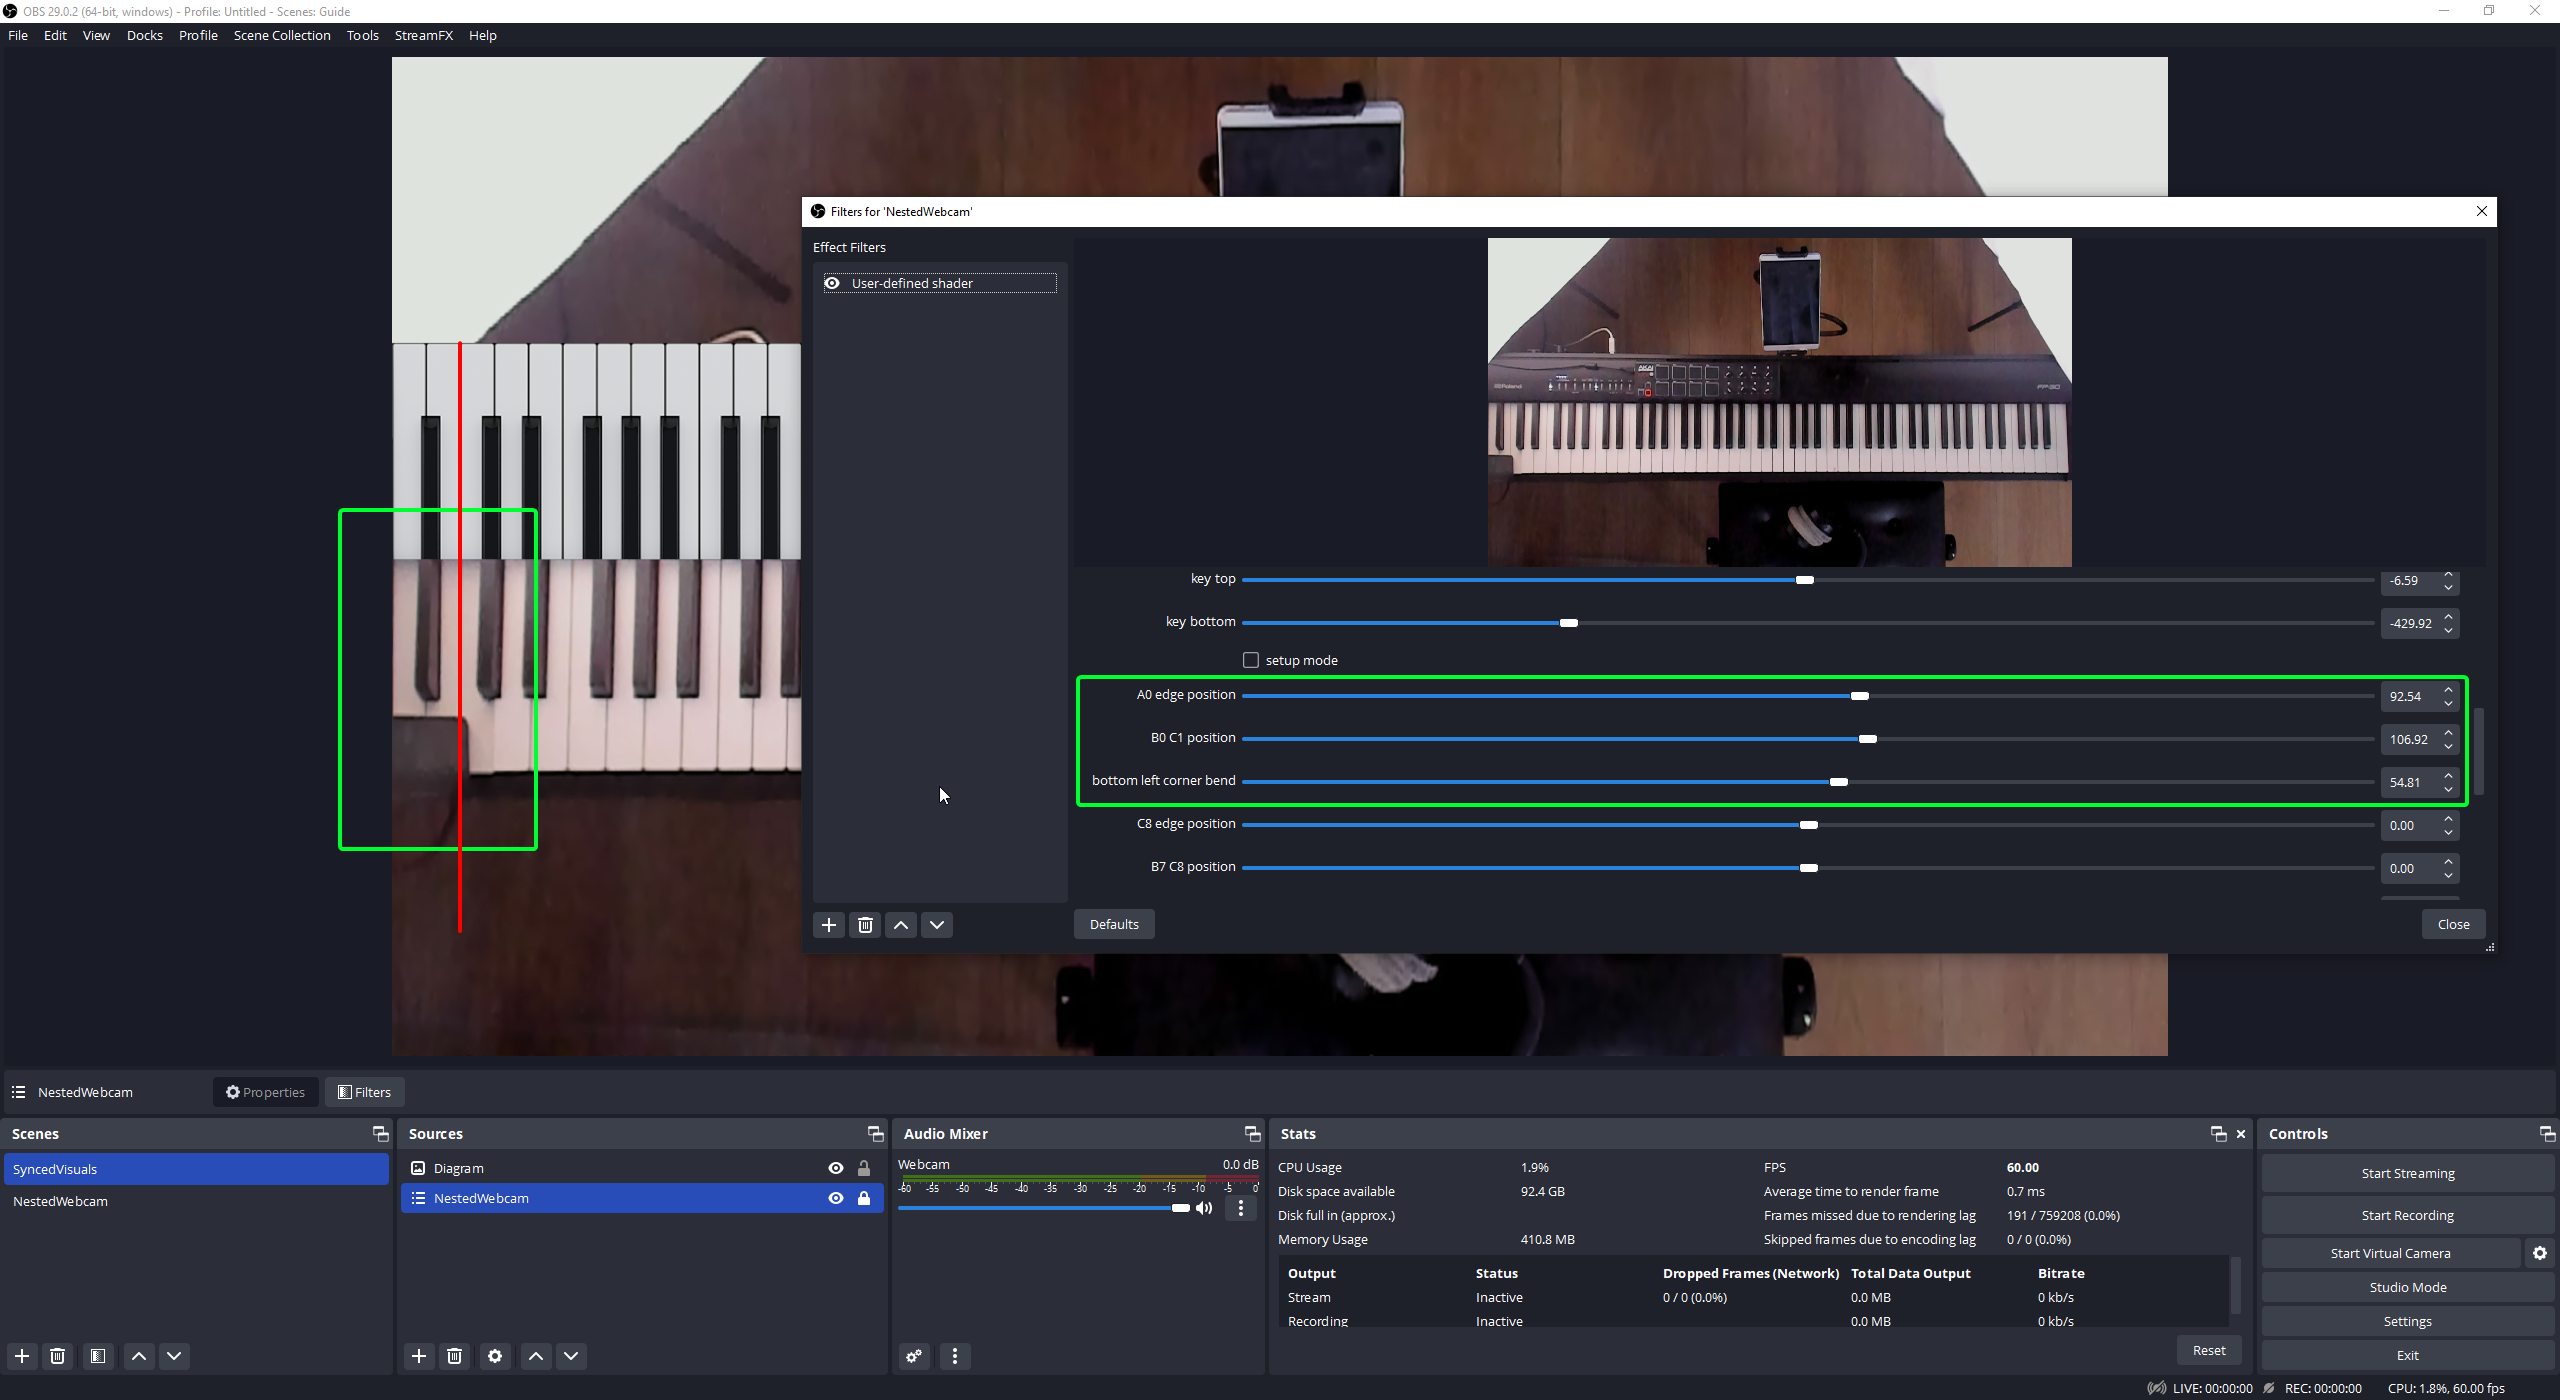Viewport: 2560px width, 1400px height.
Task: Hide the Diagram source with eye icon
Action: tap(835, 1168)
